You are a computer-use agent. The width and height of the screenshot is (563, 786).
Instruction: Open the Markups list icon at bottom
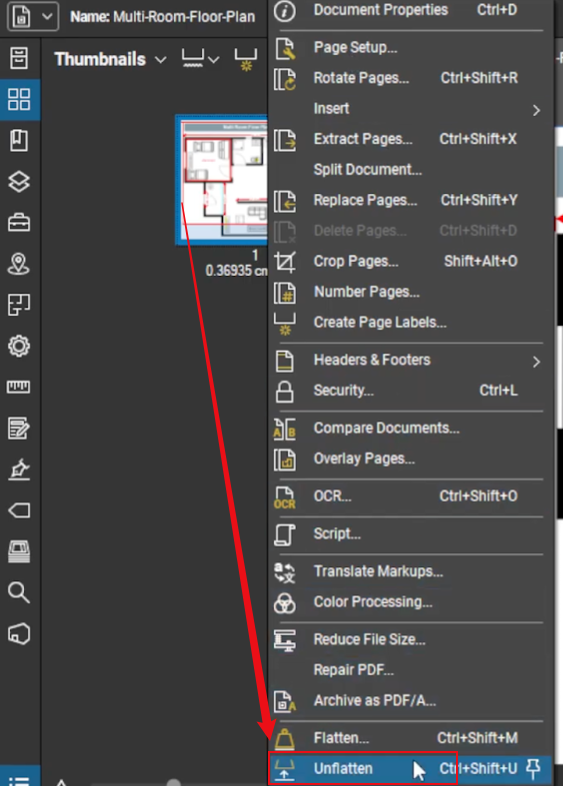click(19, 780)
